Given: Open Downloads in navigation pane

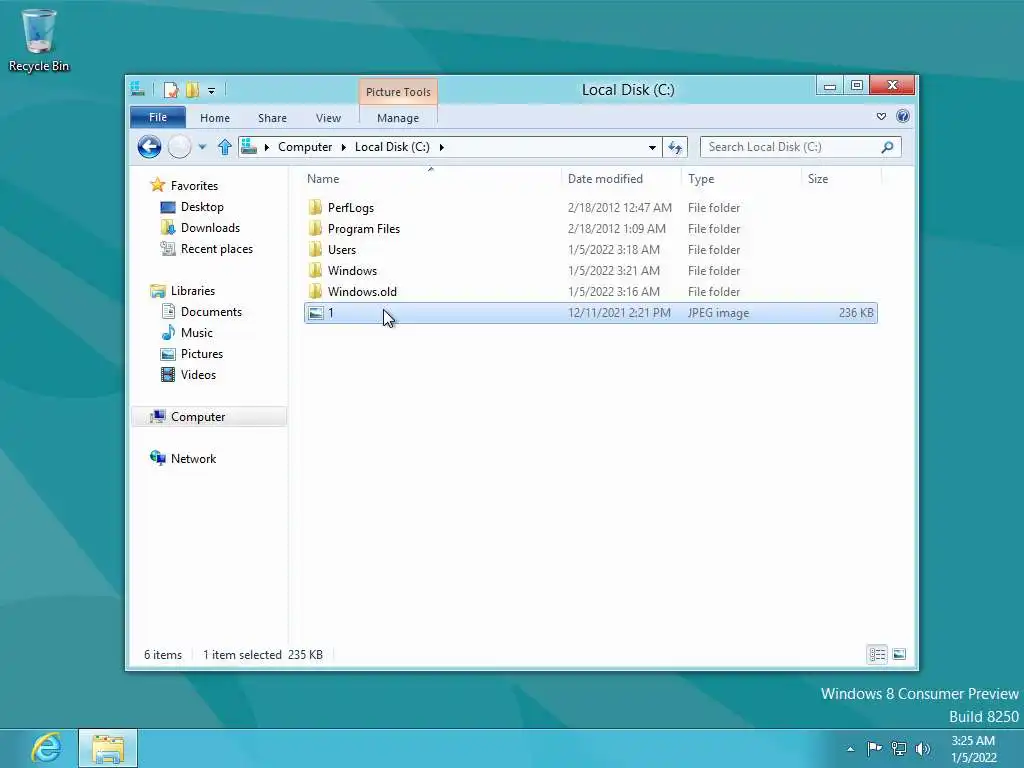Looking at the screenshot, I should (x=210, y=228).
